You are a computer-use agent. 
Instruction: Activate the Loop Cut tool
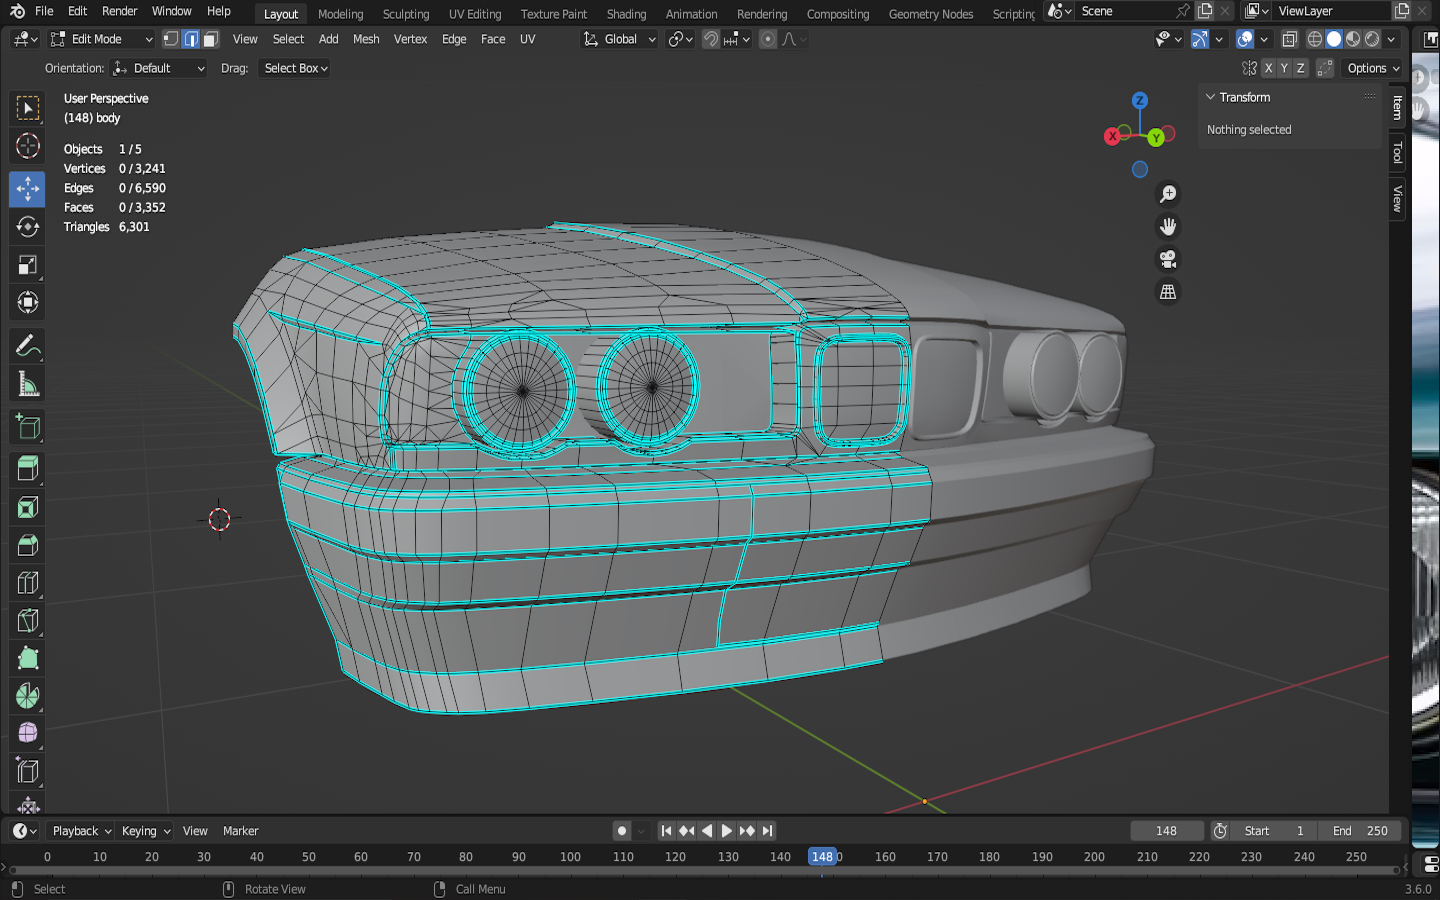[27, 583]
